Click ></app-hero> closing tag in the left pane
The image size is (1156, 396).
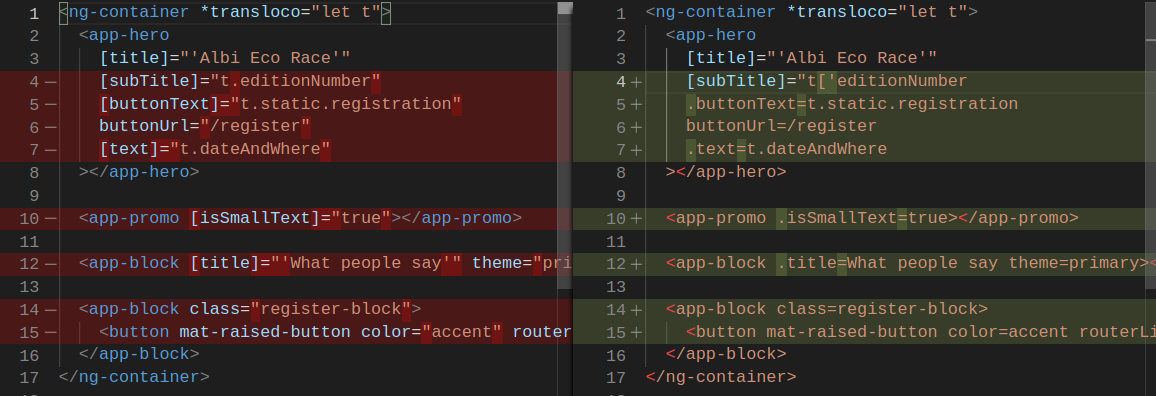[139, 173]
